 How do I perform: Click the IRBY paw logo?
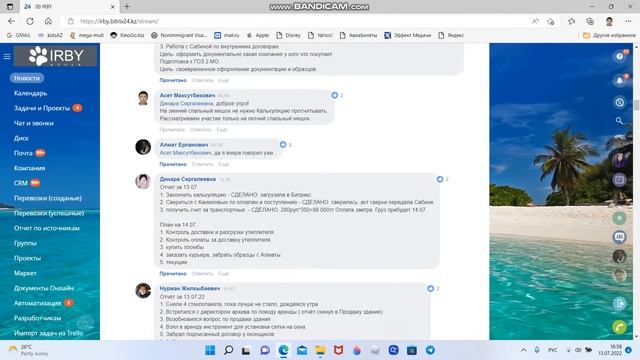click(56, 56)
